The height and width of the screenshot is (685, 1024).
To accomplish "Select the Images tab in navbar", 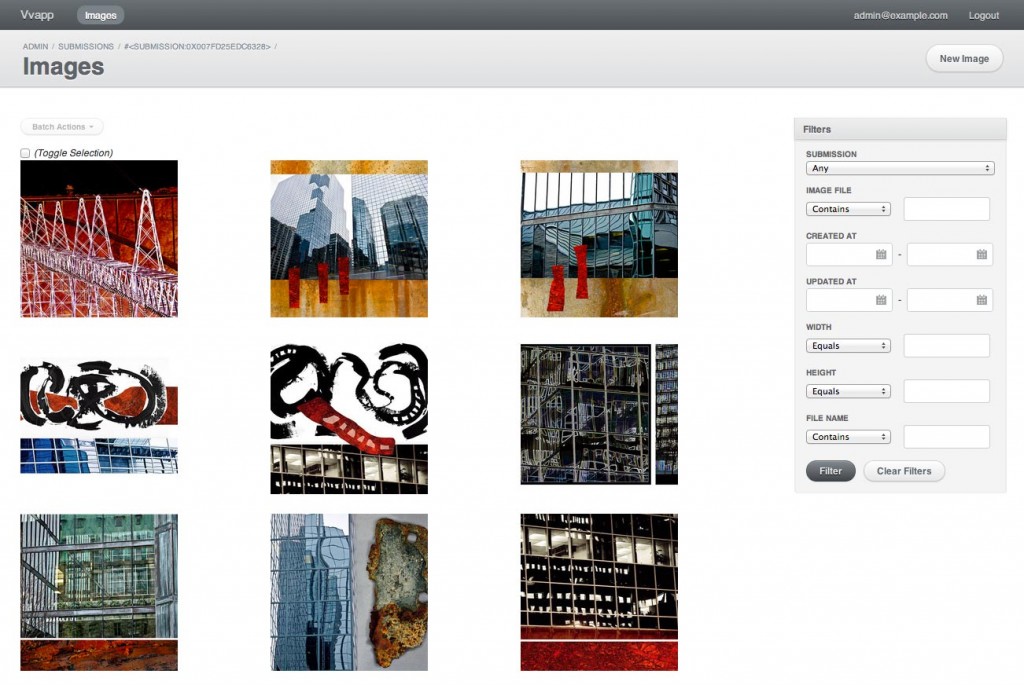I will click(x=101, y=15).
